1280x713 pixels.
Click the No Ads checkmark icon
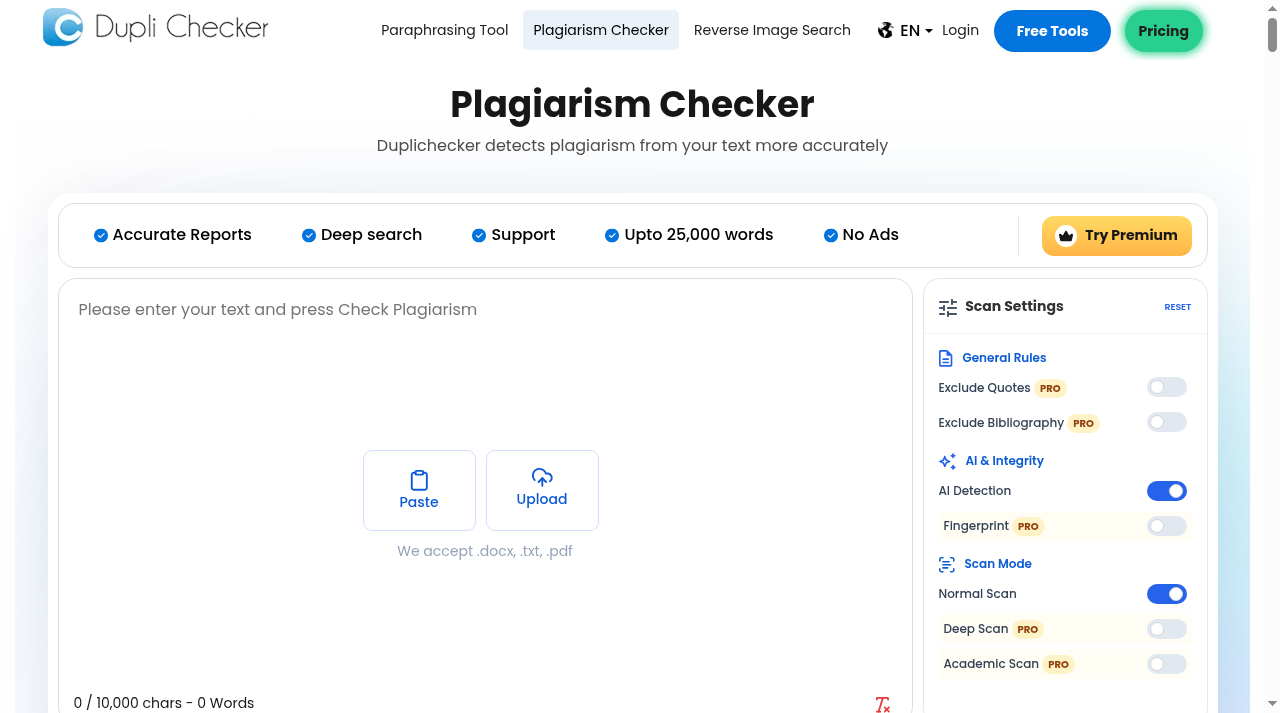(x=830, y=236)
